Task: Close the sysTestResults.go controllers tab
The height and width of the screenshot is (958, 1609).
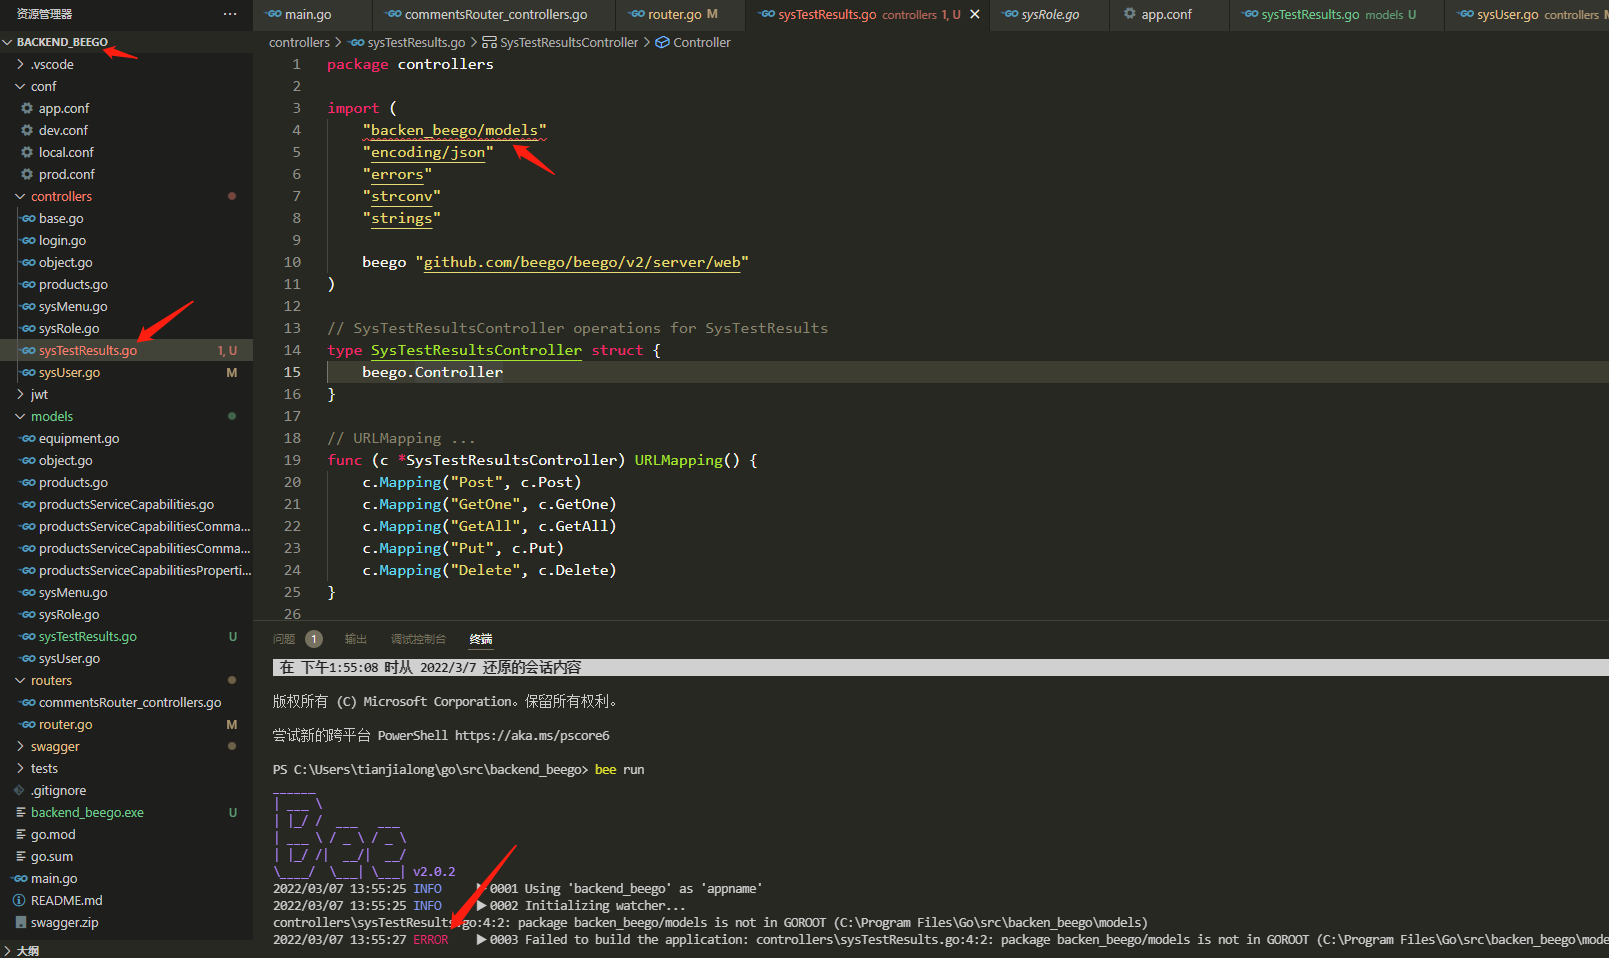Action: [975, 14]
